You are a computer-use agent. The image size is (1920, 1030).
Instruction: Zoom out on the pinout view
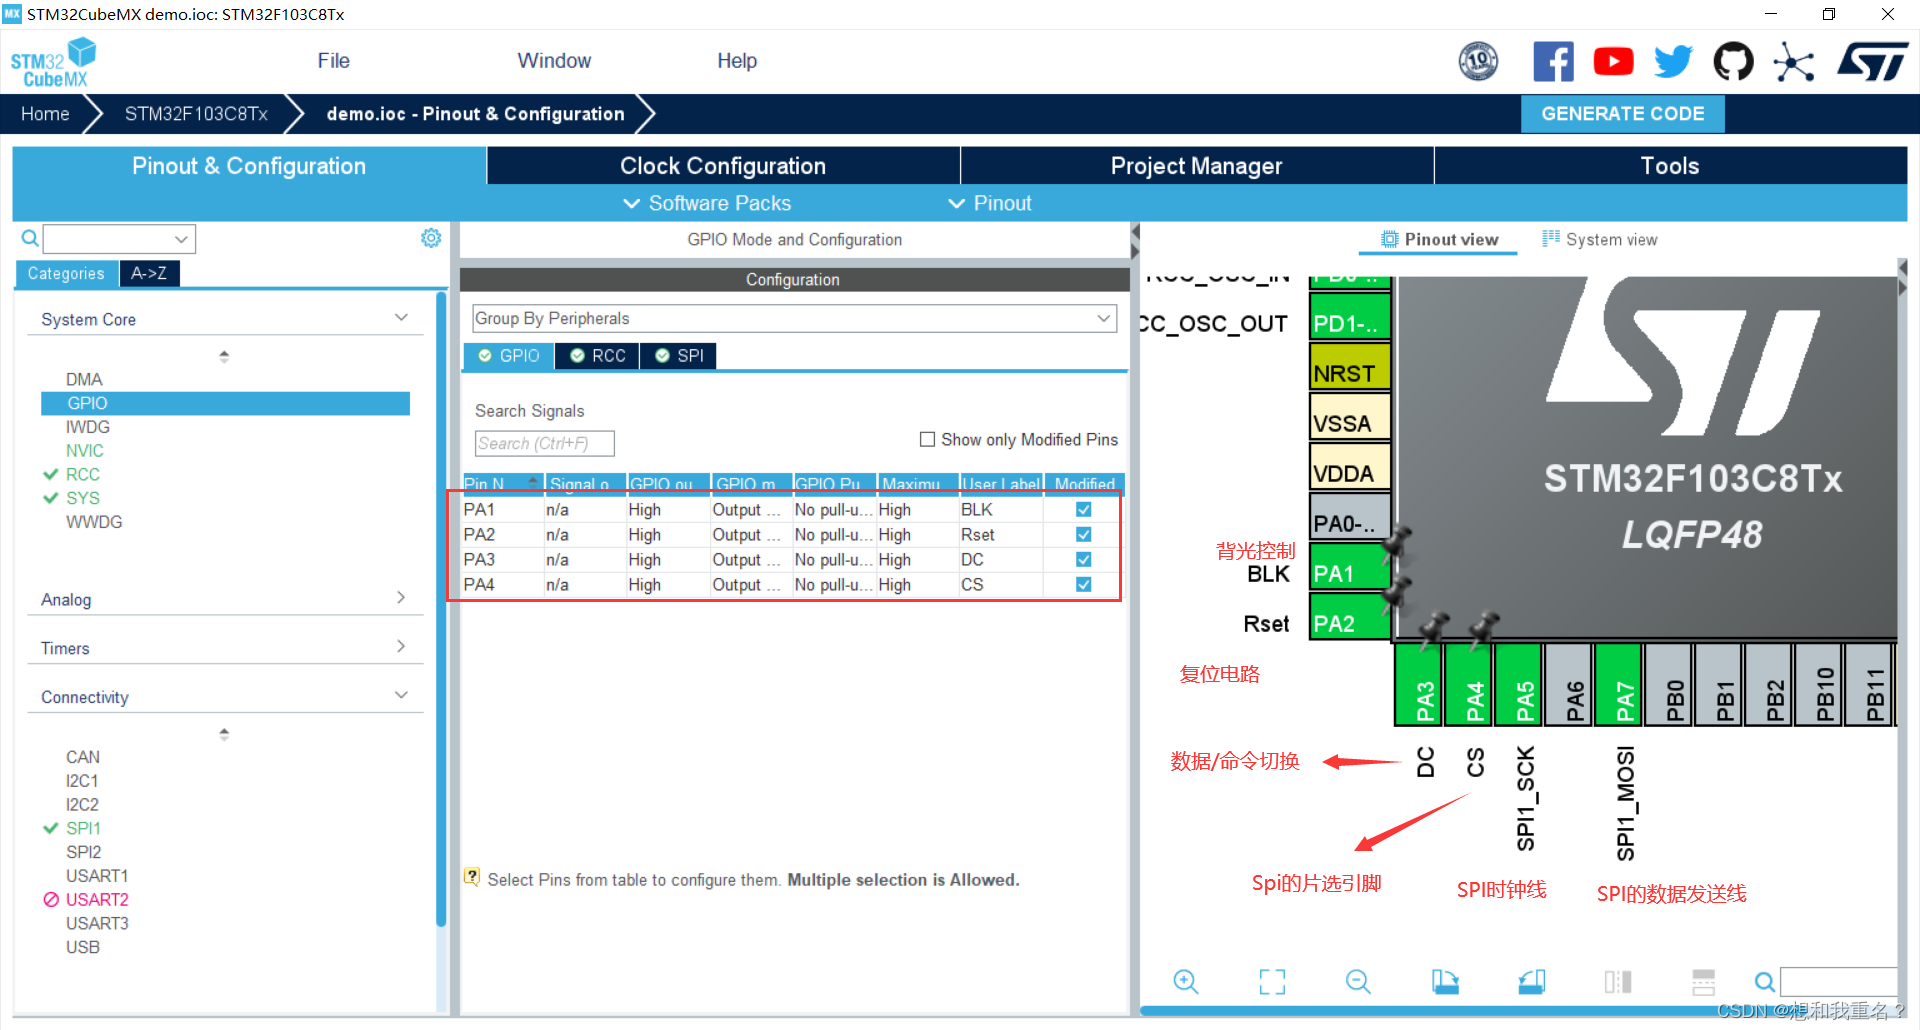pyautogui.click(x=1358, y=982)
